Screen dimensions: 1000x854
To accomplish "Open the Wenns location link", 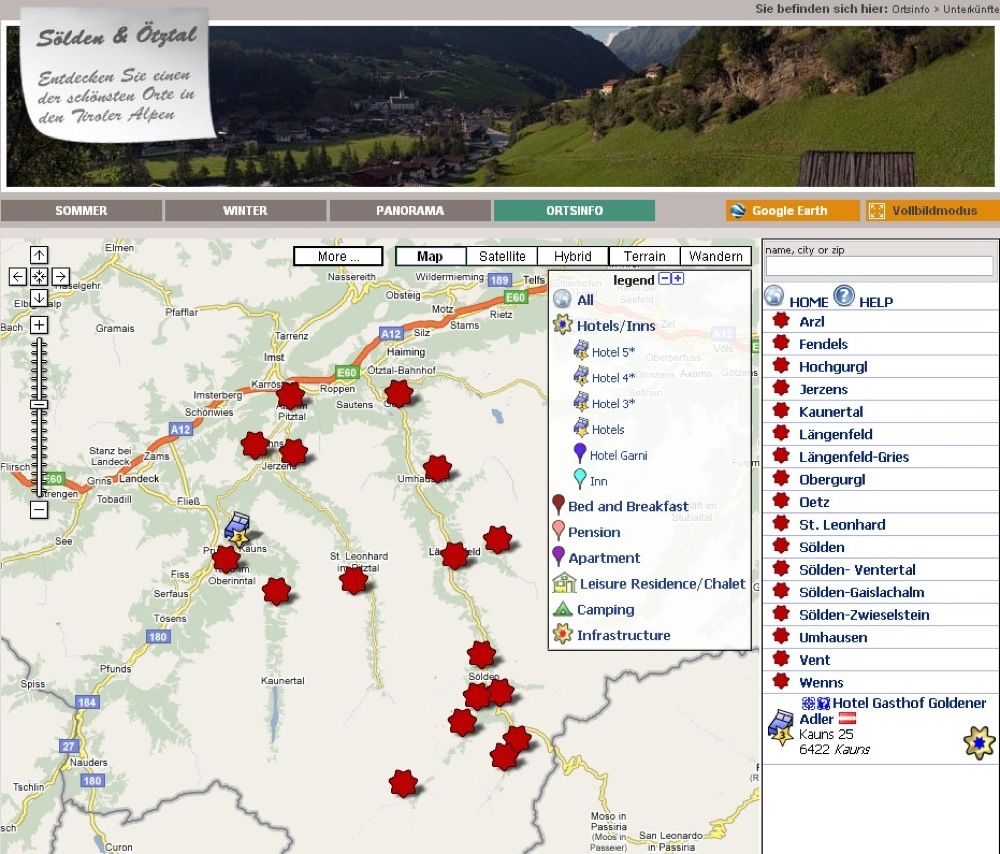I will 821,683.
